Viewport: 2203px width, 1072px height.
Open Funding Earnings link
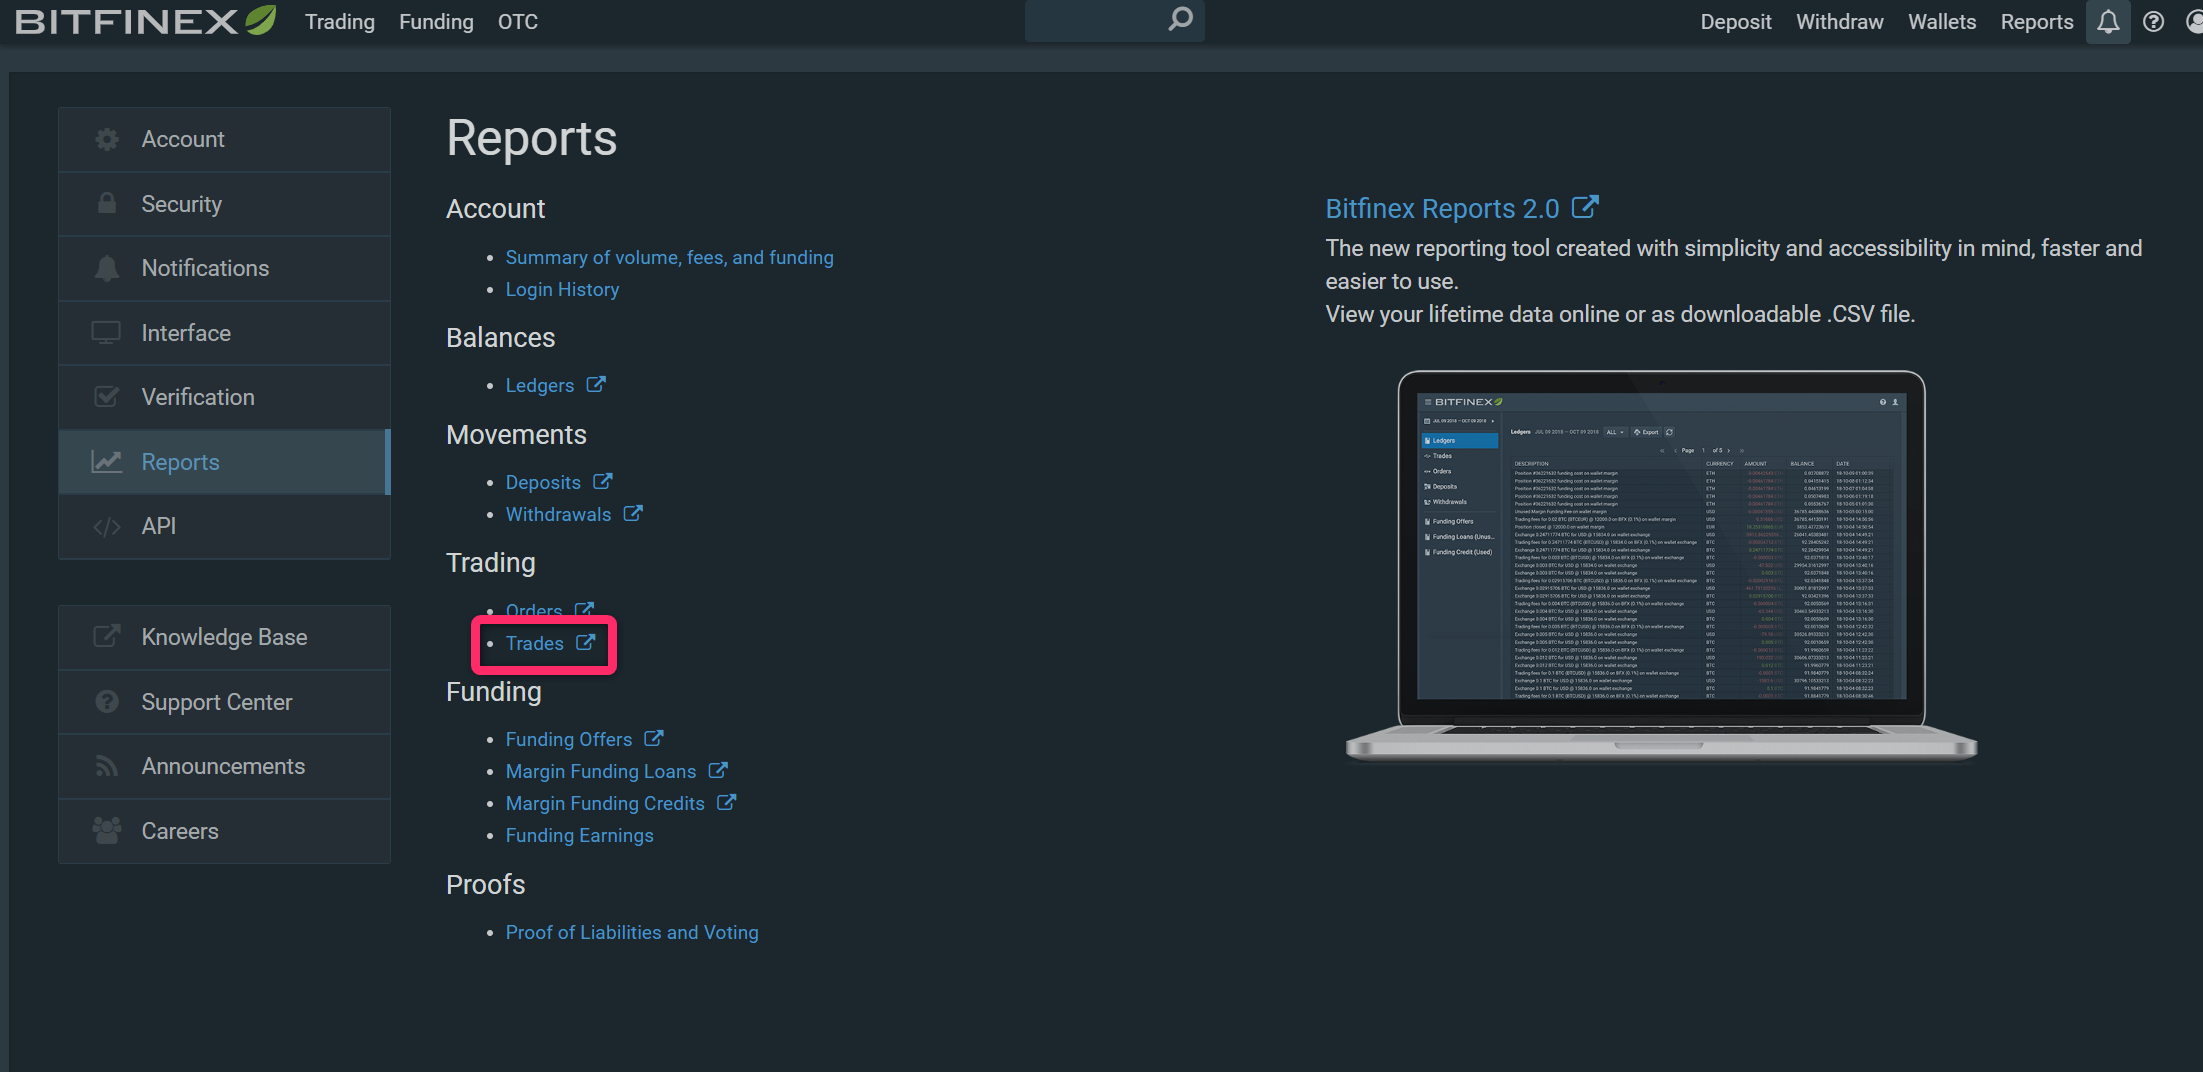point(579,835)
